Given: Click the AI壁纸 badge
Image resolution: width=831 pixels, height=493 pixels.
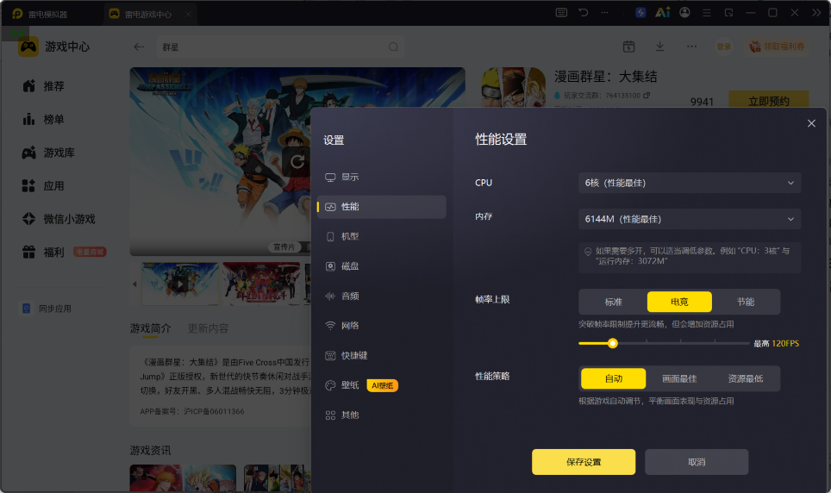Looking at the screenshot, I should 382,385.
